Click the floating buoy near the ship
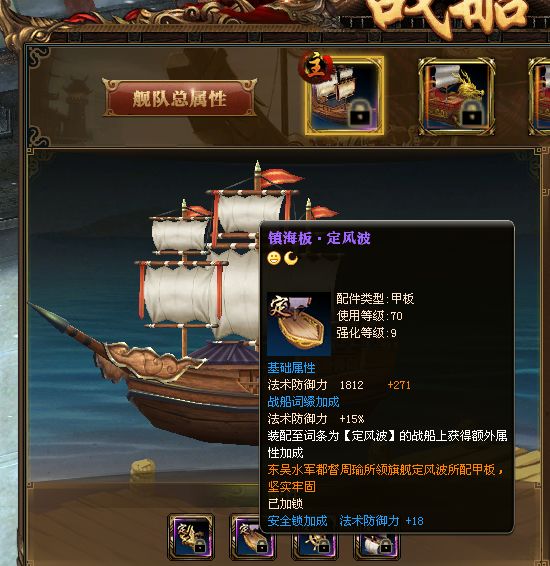550x566 pixels. click(143, 468)
